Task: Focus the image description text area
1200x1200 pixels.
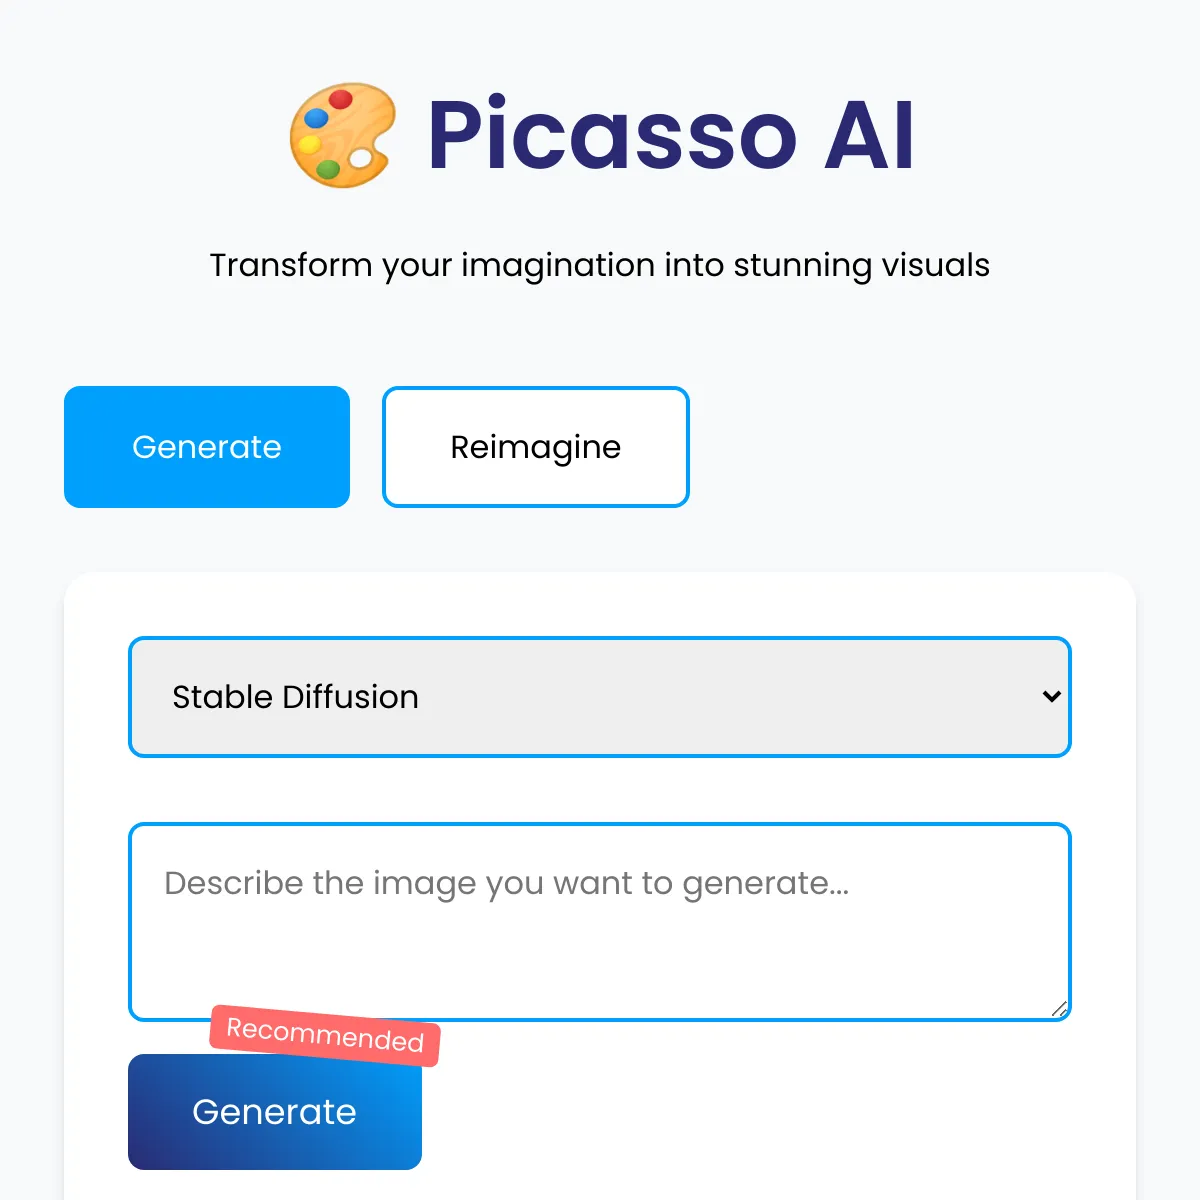Action: pyautogui.click(x=600, y=922)
